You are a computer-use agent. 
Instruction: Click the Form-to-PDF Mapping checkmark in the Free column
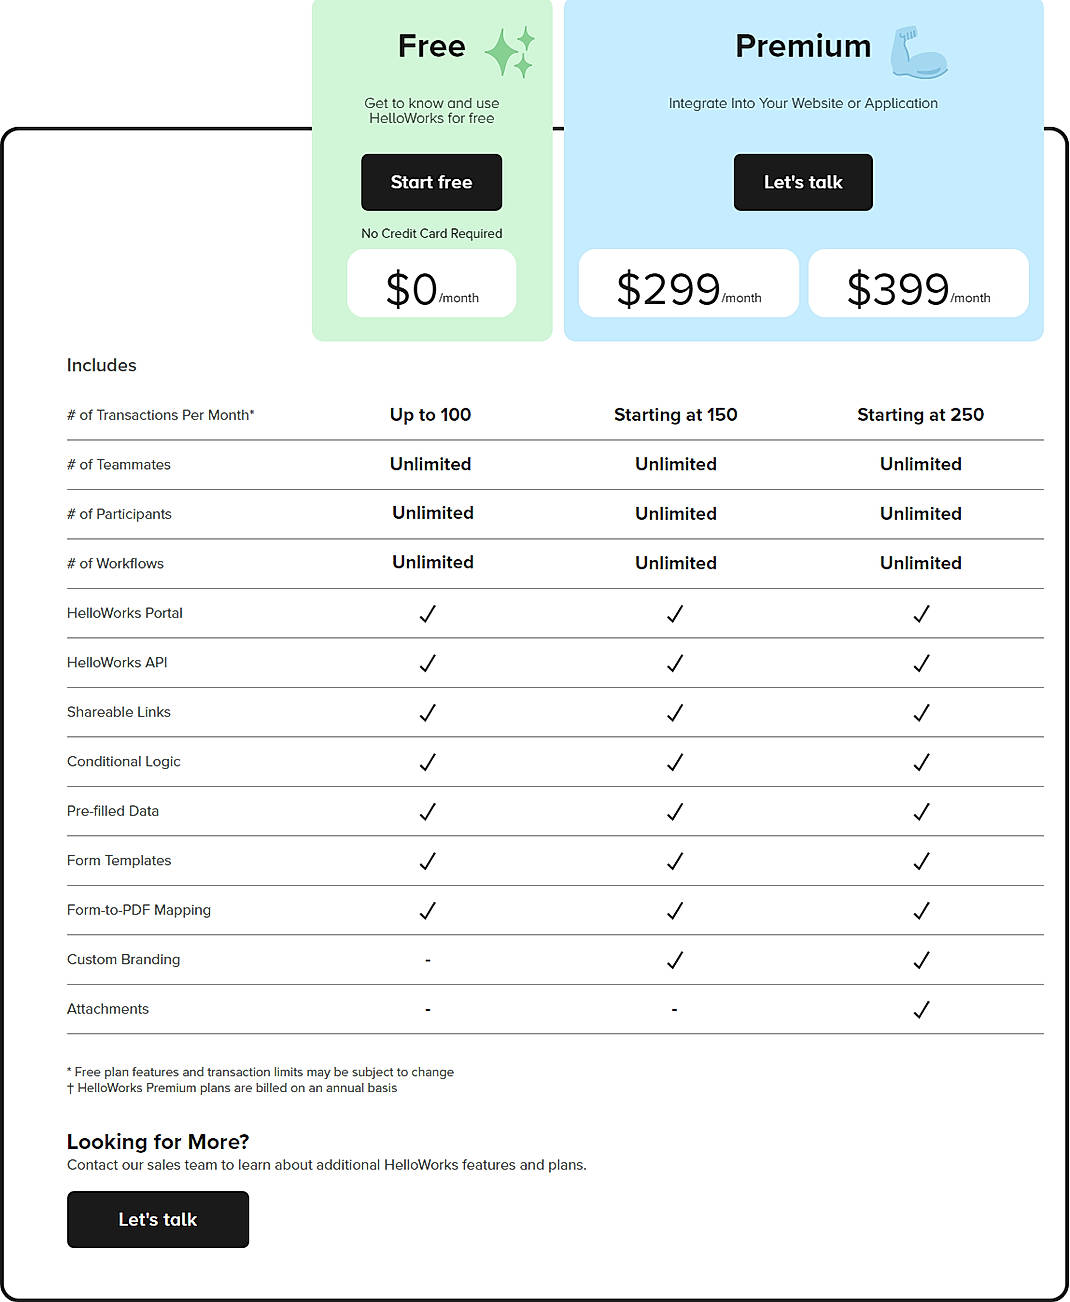(x=427, y=910)
